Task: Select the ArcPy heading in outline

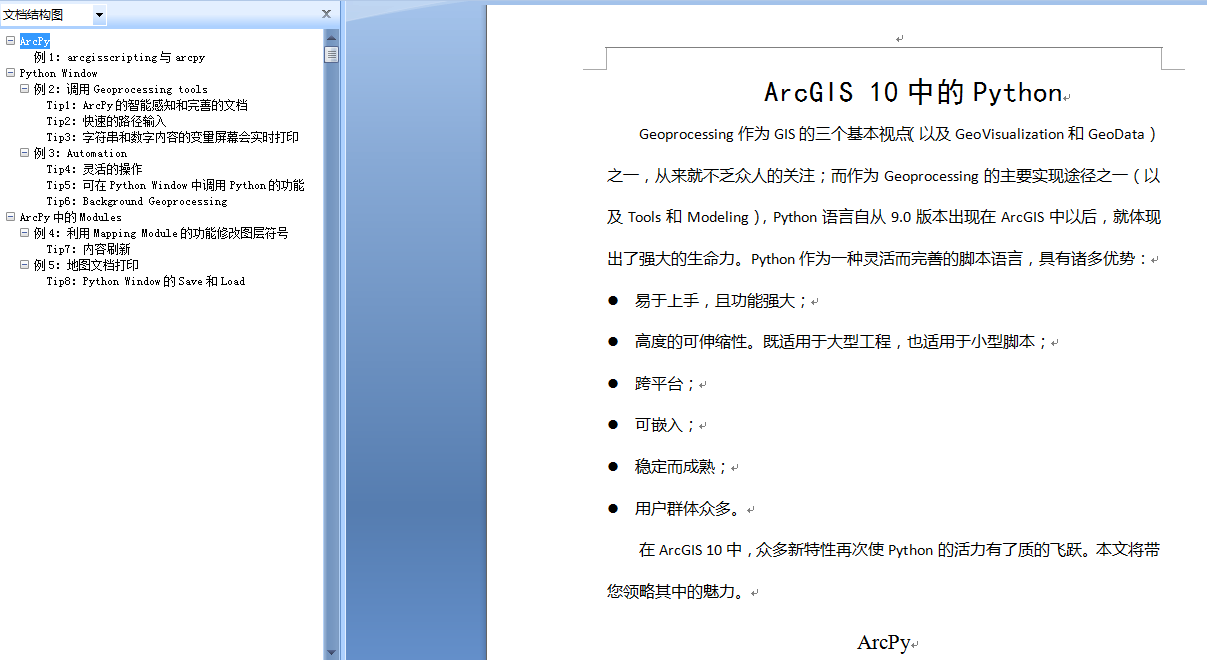Action: (x=35, y=41)
